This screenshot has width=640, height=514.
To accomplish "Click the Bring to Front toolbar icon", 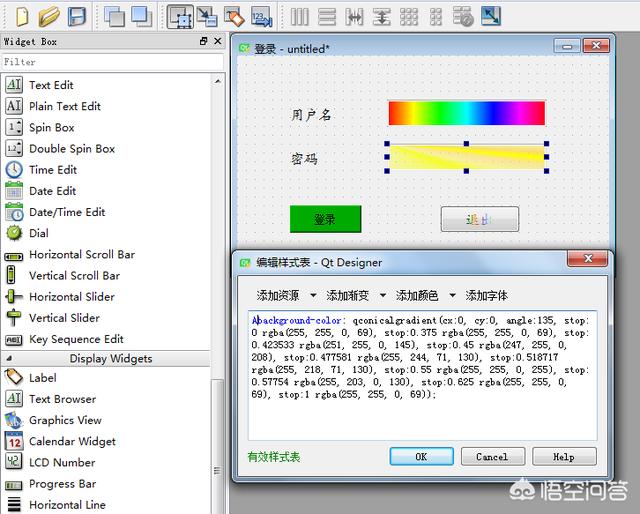I will click(x=141, y=17).
